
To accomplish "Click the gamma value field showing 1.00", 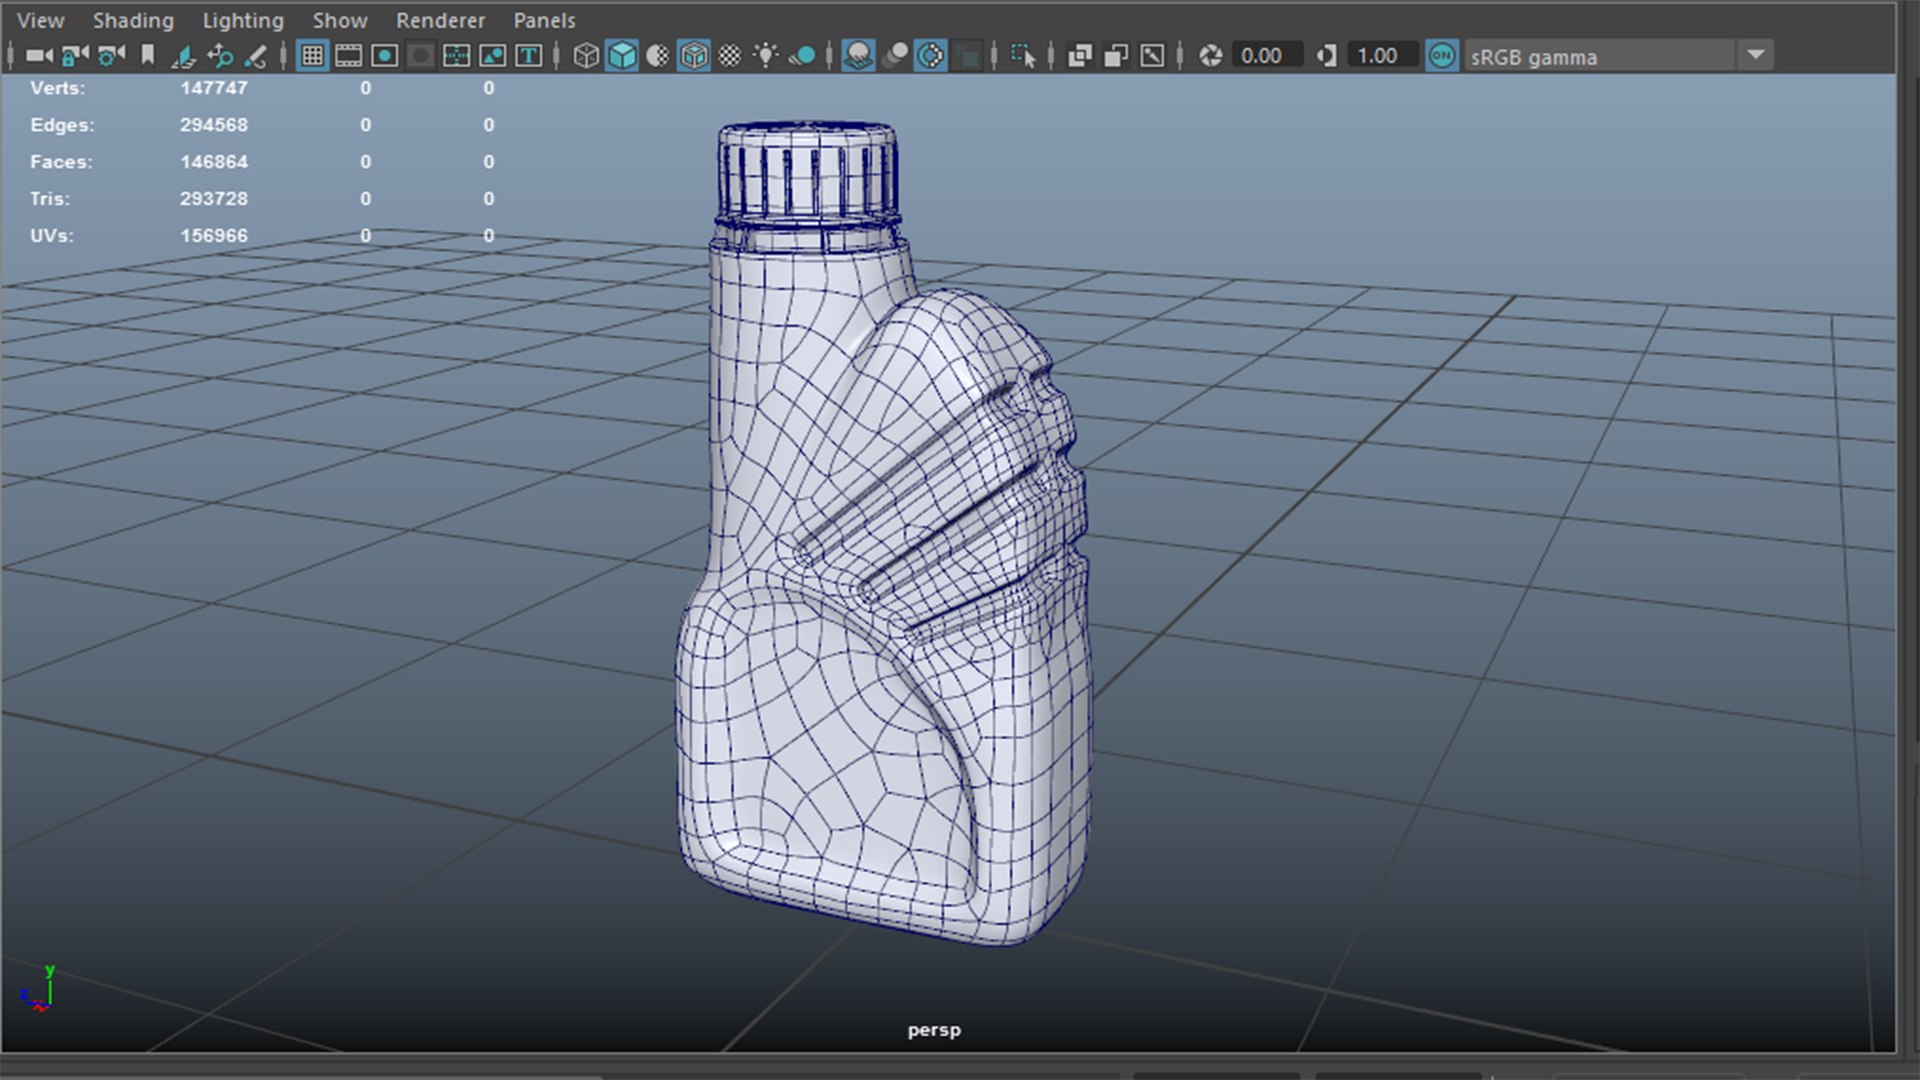I will click(x=1382, y=56).
